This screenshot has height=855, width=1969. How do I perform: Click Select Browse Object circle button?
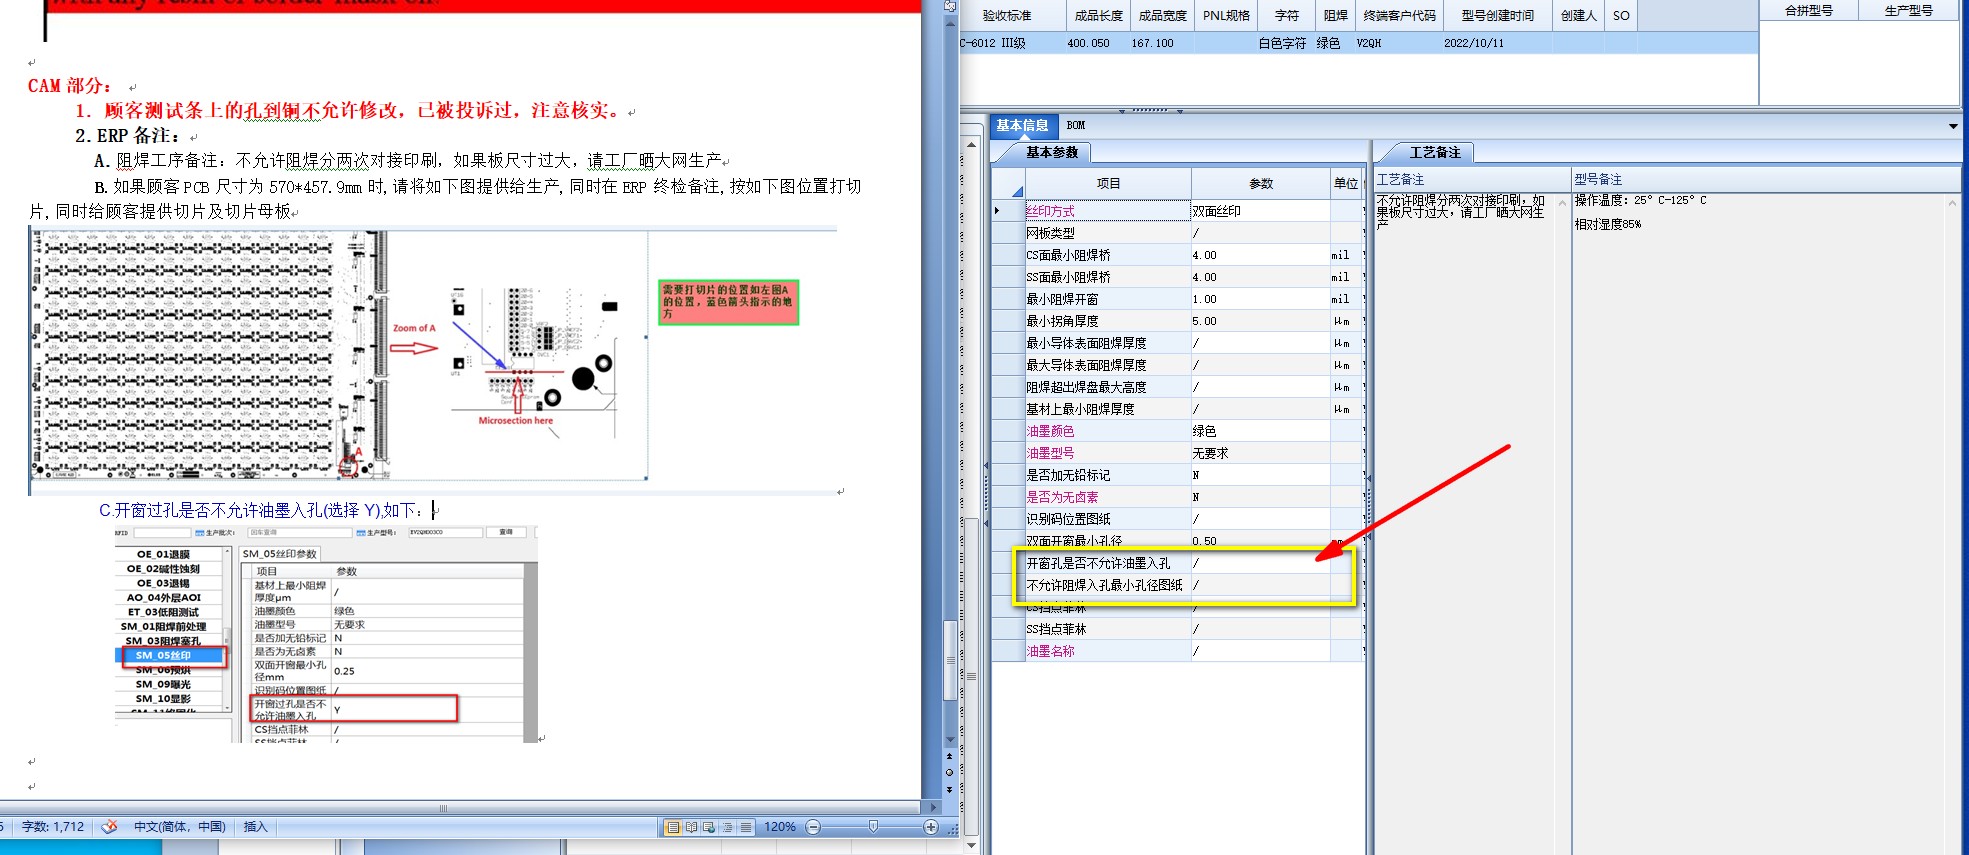click(x=949, y=773)
